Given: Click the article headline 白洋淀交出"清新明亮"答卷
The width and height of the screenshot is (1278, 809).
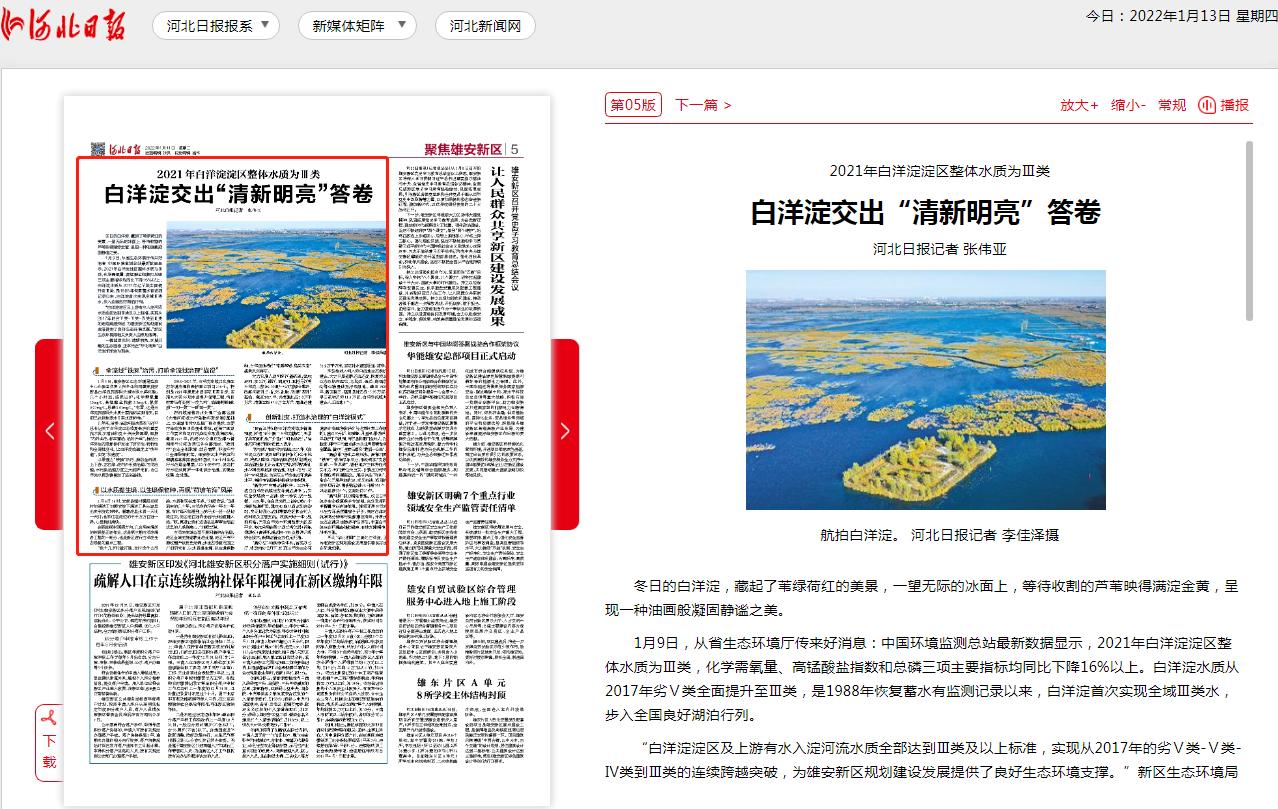Looking at the screenshot, I should 926,212.
